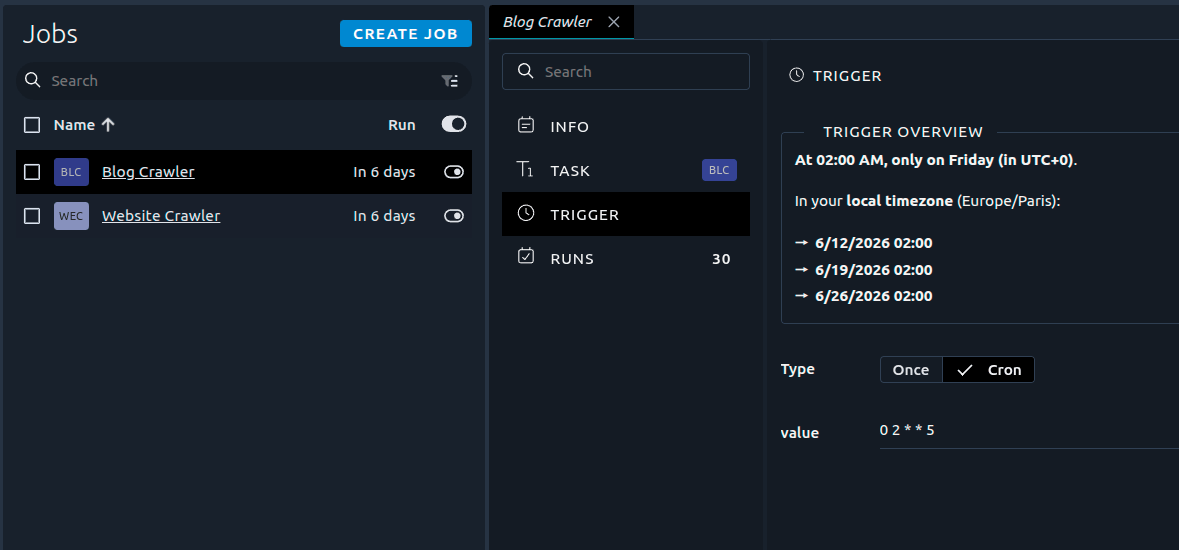Sort jobs by Name column
Image resolution: width=1179 pixels, height=550 pixels.
74,125
